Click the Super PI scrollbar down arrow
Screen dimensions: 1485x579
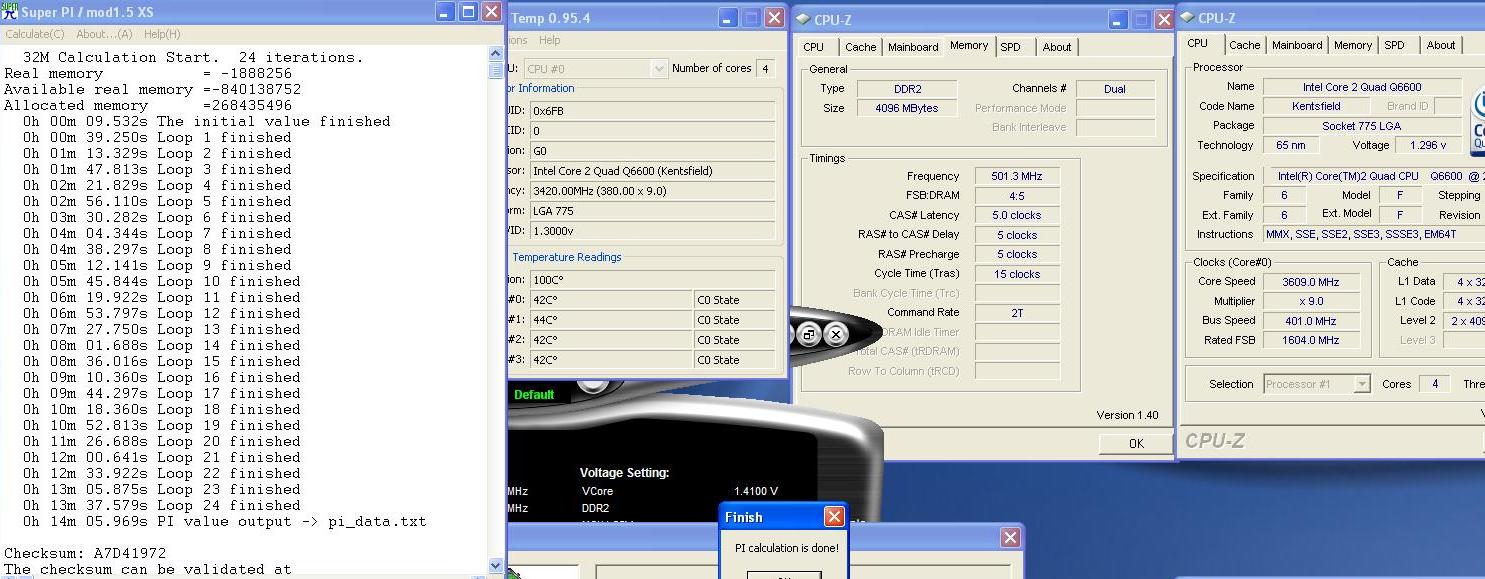(495, 565)
